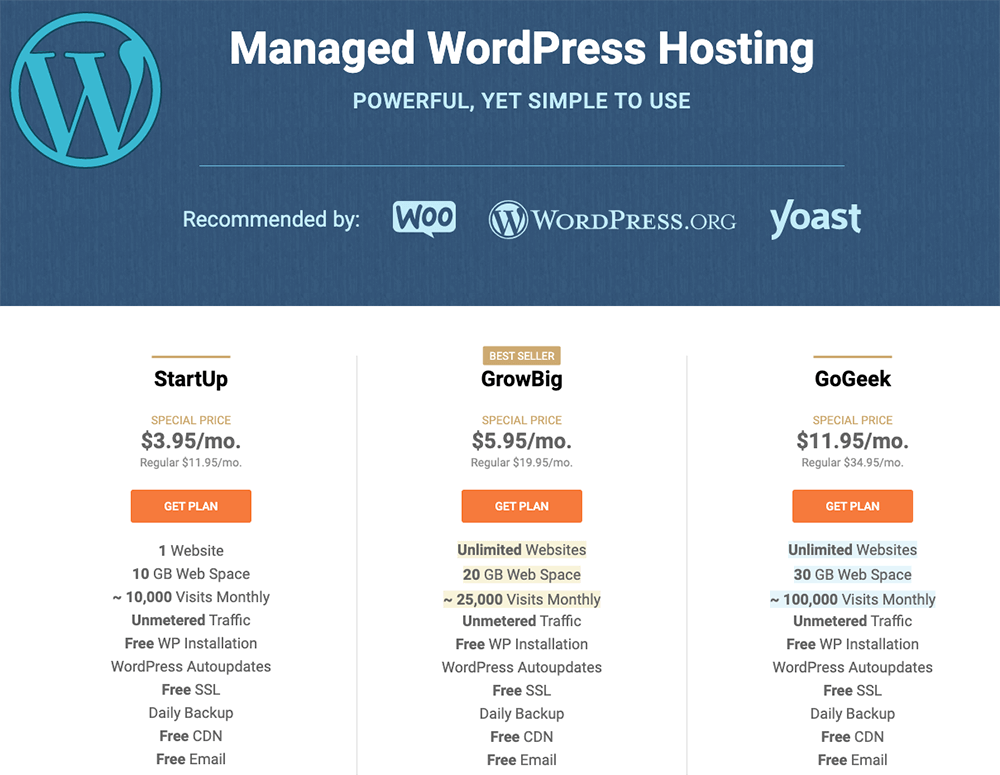Click 20 GB Web Space feature
The image size is (1000, 775).
click(522, 575)
